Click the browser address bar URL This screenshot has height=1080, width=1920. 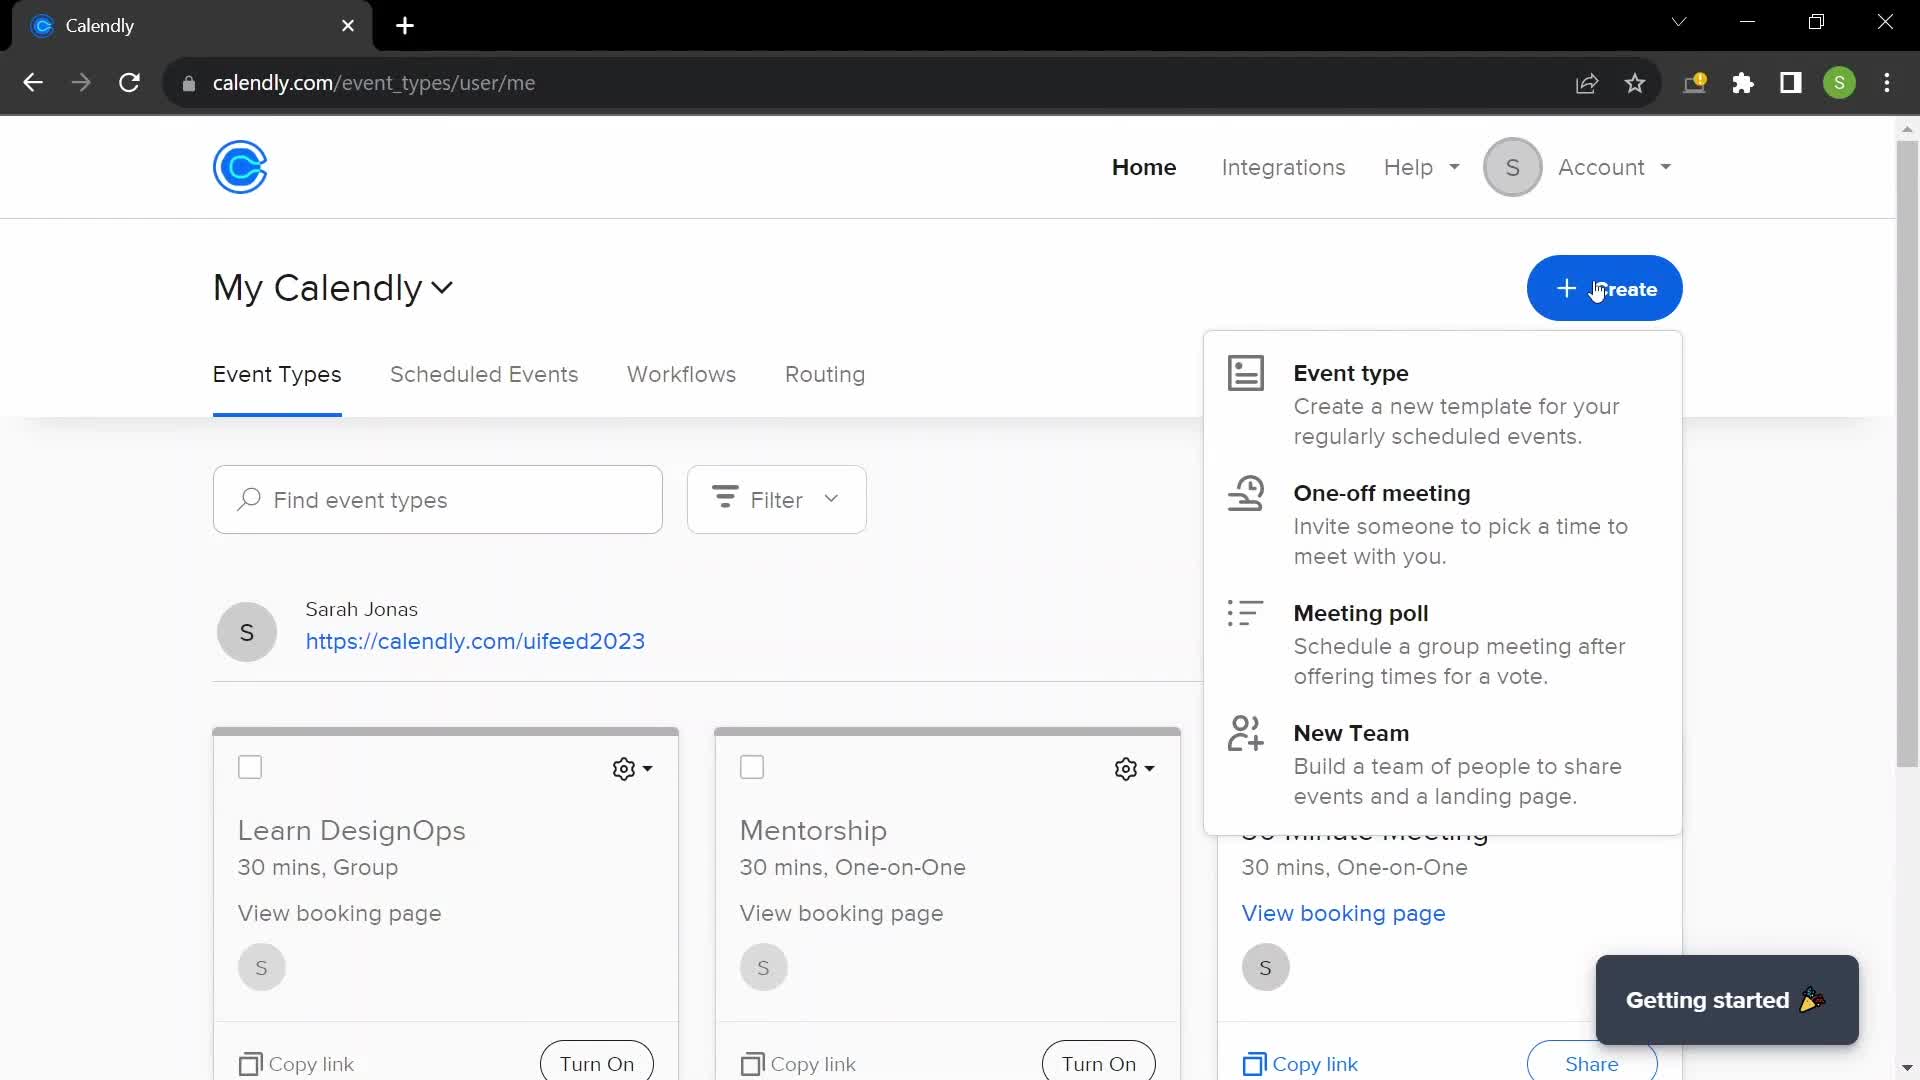(374, 83)
